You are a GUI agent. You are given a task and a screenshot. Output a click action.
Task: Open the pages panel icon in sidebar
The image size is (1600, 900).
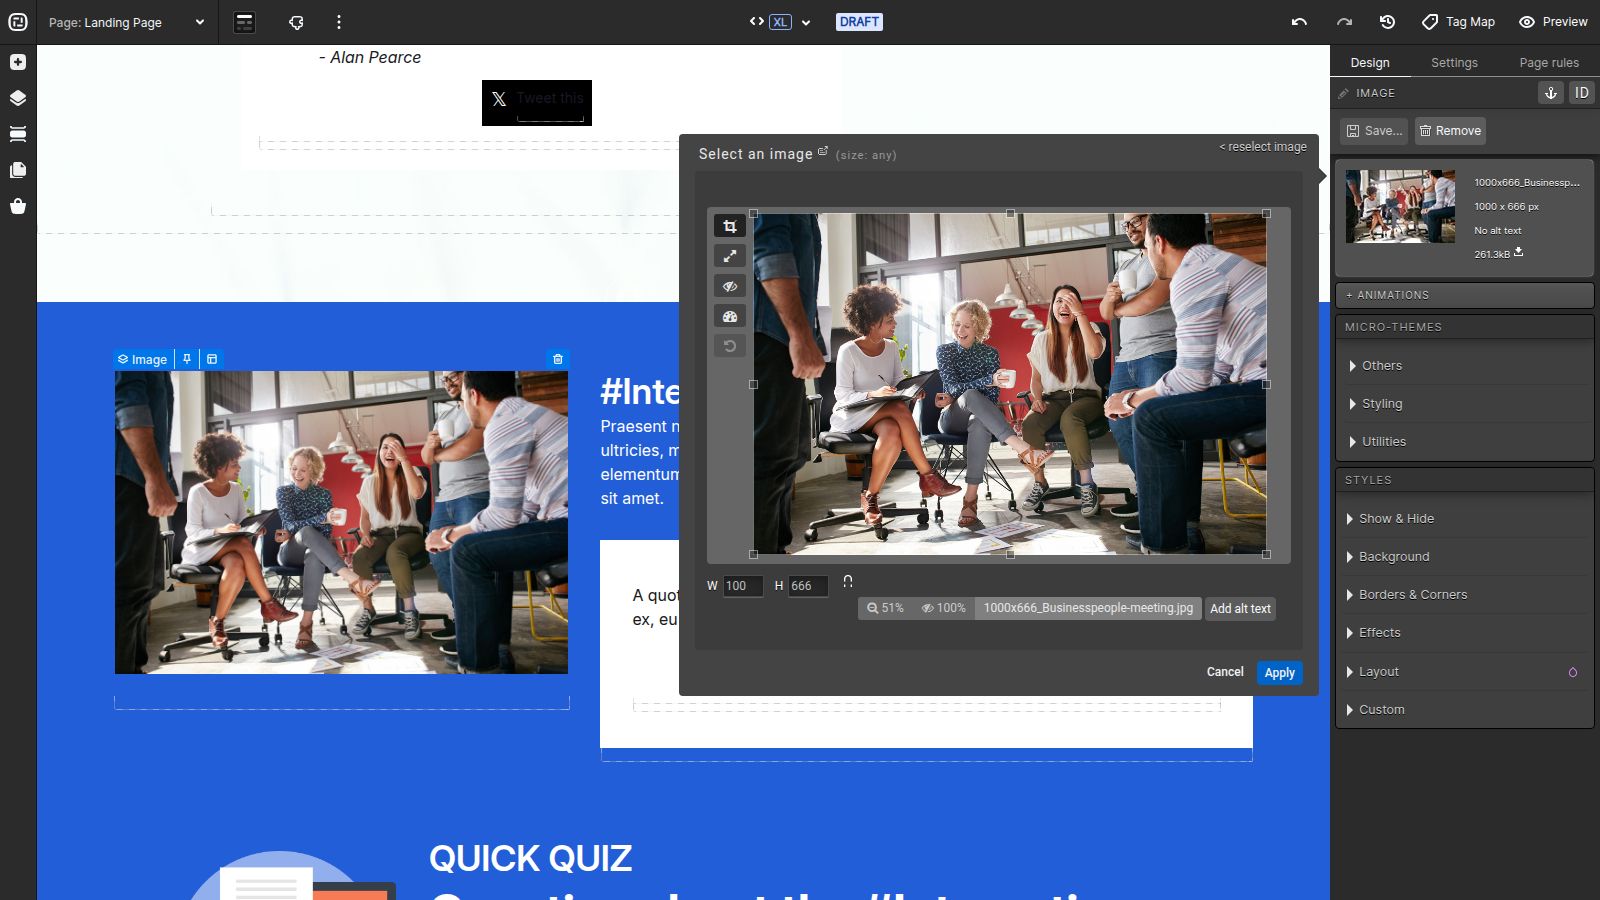point(18,170)
